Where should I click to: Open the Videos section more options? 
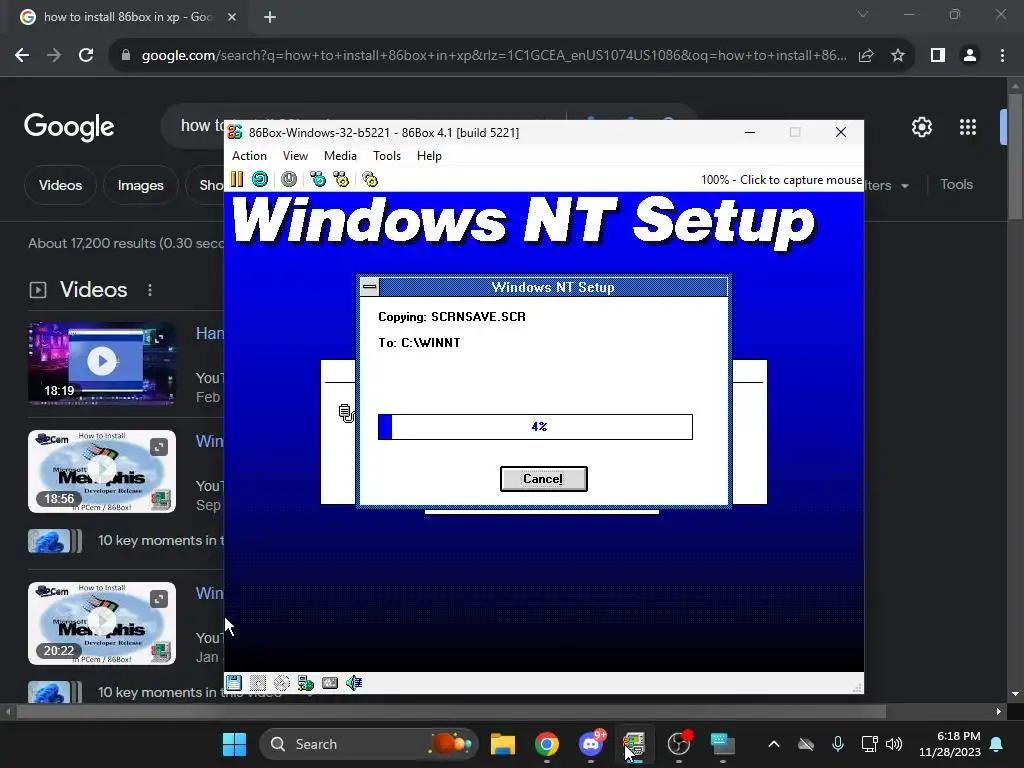pos(150,290)
